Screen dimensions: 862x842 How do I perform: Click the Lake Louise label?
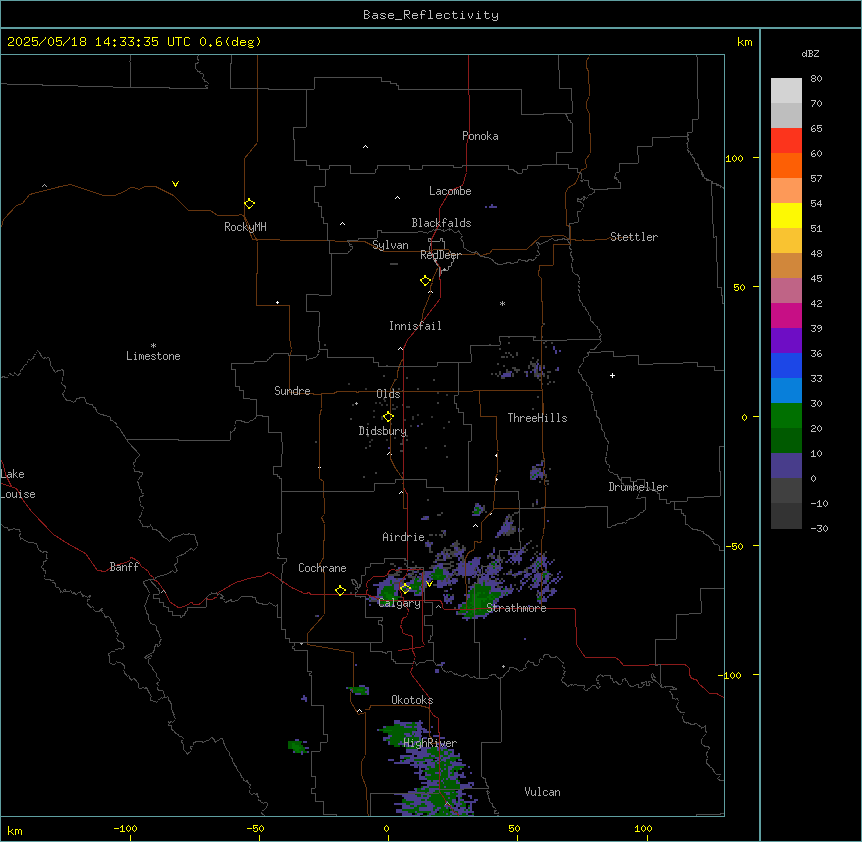[x=18, y=484]
